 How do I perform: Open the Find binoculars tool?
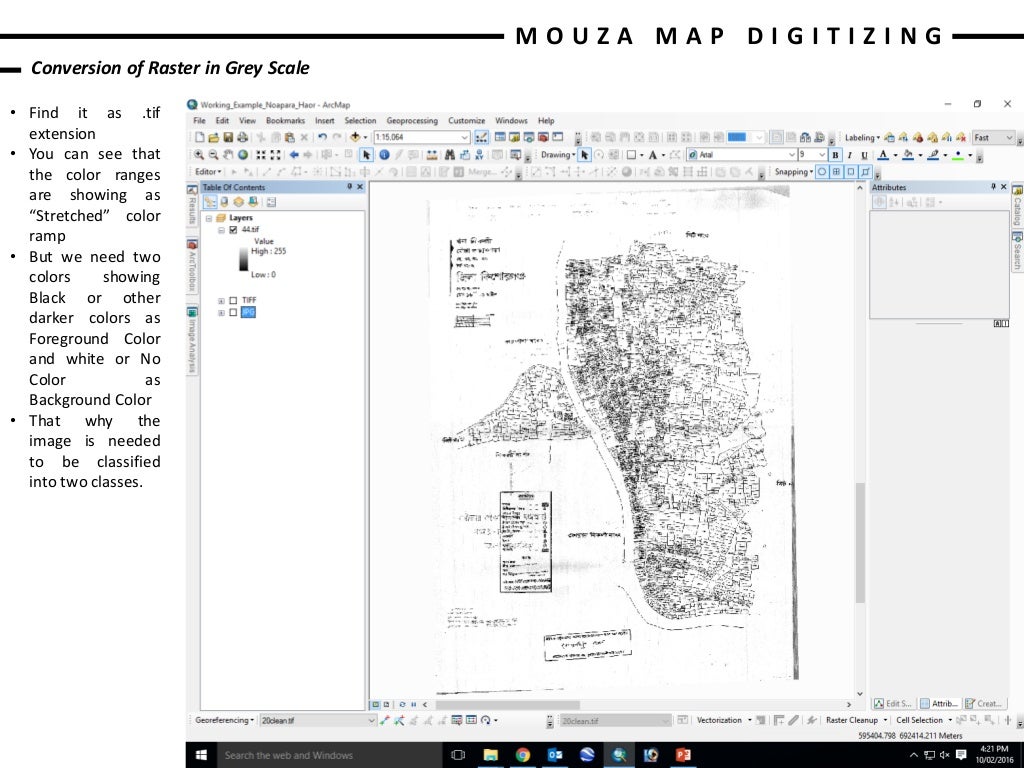coord(450,155)
